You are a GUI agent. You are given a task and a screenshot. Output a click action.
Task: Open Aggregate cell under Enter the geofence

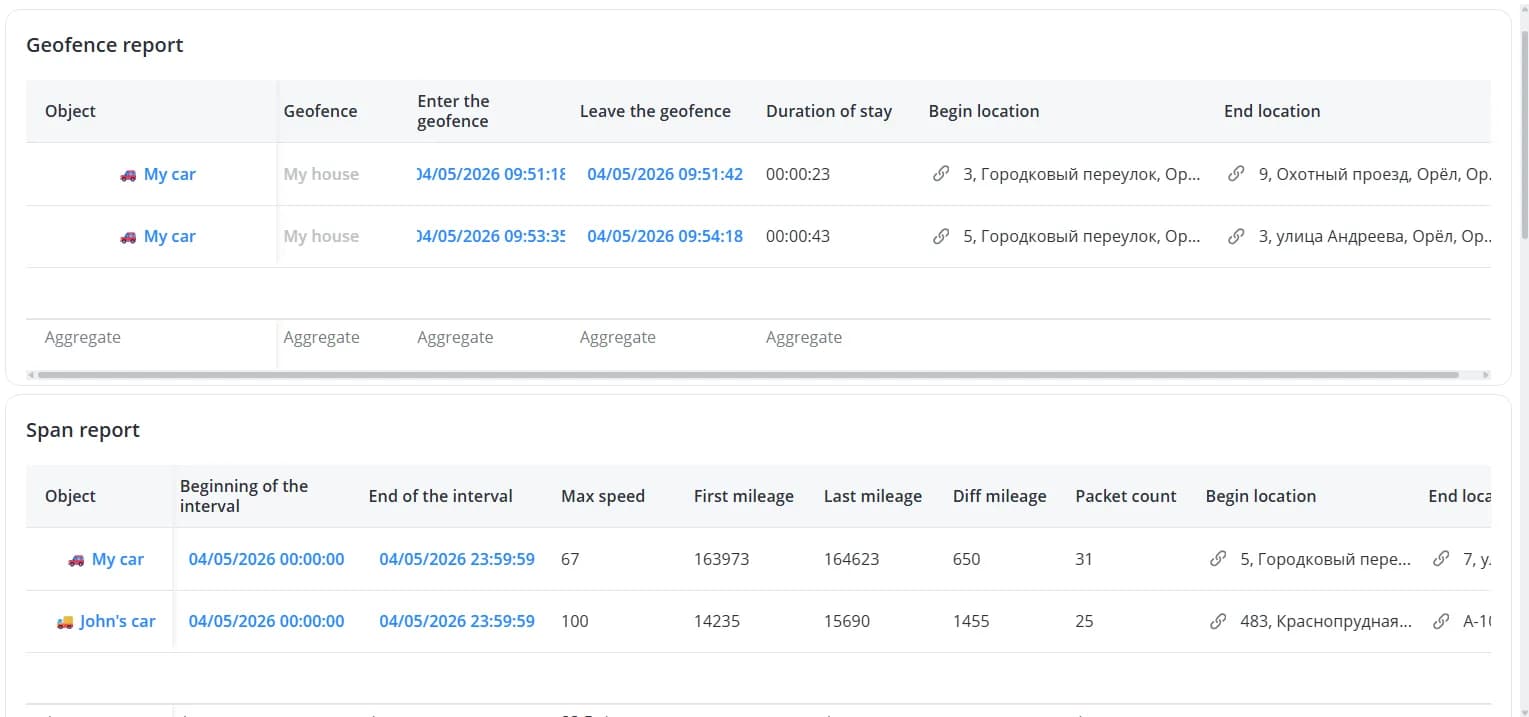point(455,337)
